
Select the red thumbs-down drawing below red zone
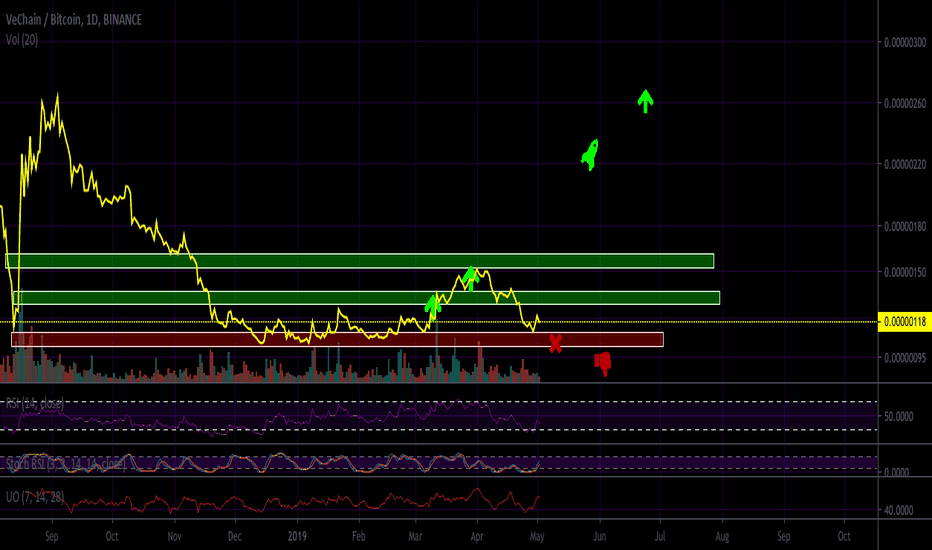point(603,363)
